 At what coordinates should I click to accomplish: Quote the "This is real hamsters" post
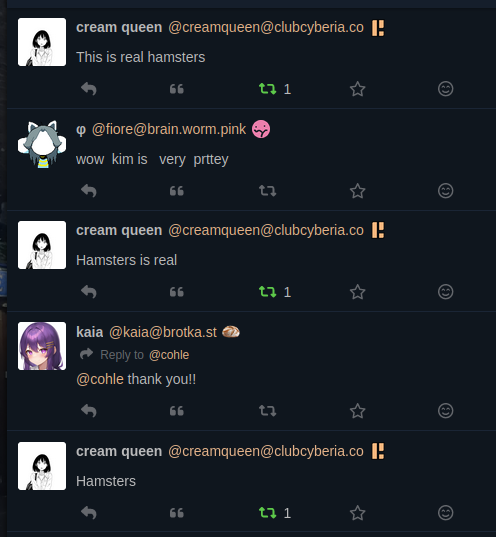(177, 89)
